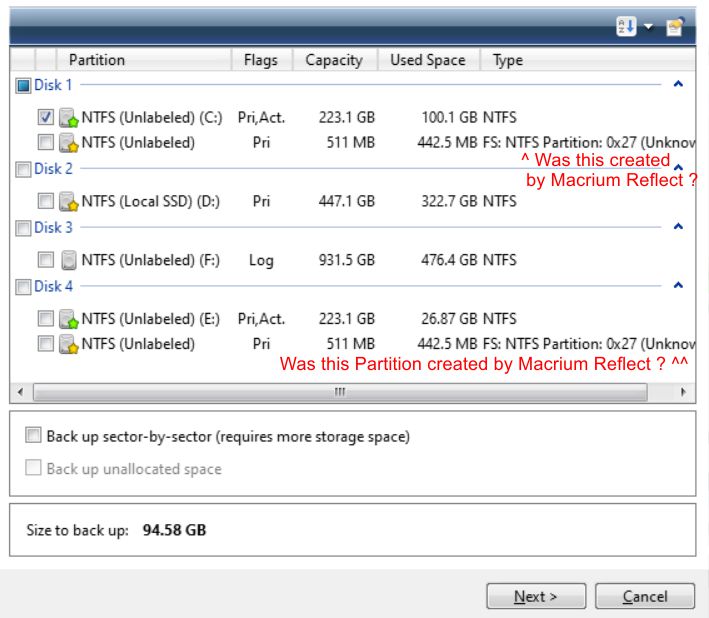This screenshot has height=618, width=709.
Task: Click the 26.87 GB used space value
Action: (449, 319)
